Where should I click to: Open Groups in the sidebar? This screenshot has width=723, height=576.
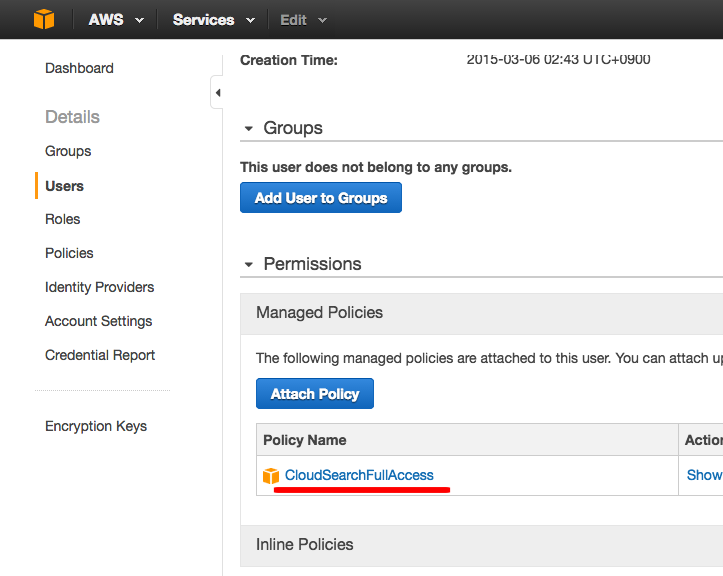(68, 151)
